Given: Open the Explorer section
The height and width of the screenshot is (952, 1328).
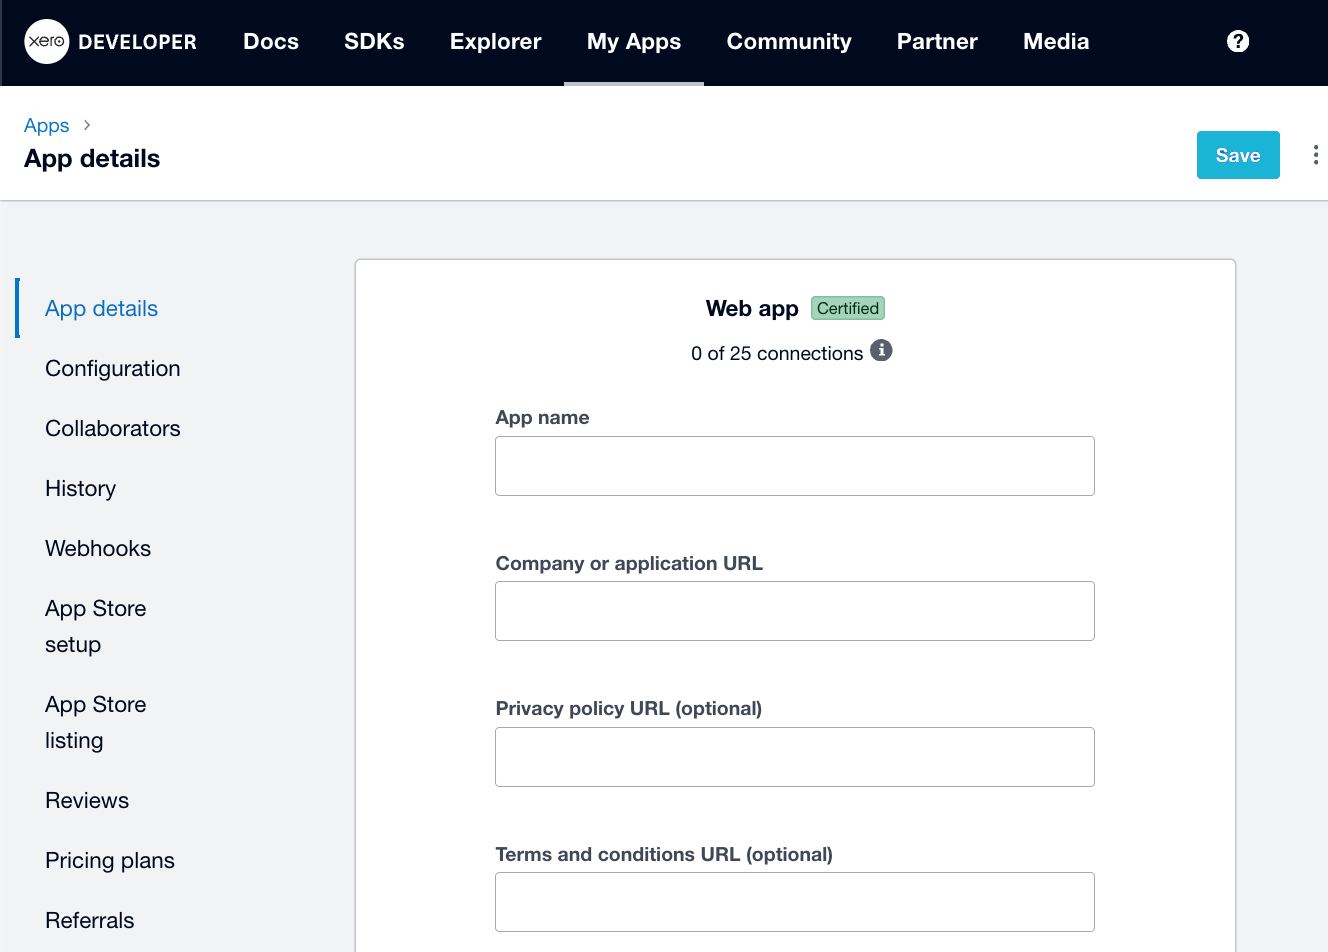Looking at the screenshot, I should tap(495, 42).
